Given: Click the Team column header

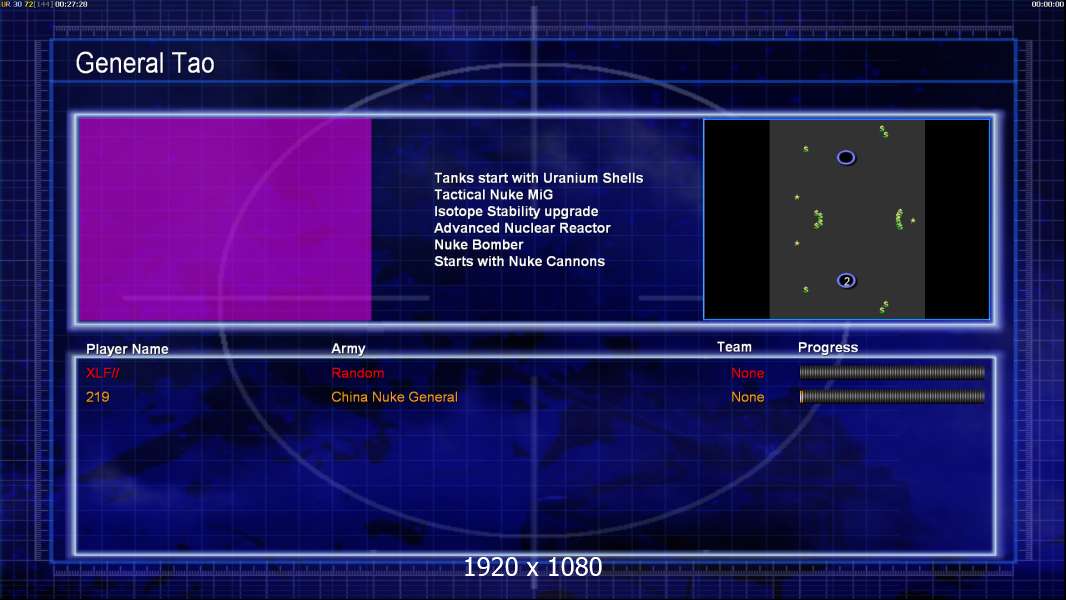Looking at the screenshot, I should 734,347.
